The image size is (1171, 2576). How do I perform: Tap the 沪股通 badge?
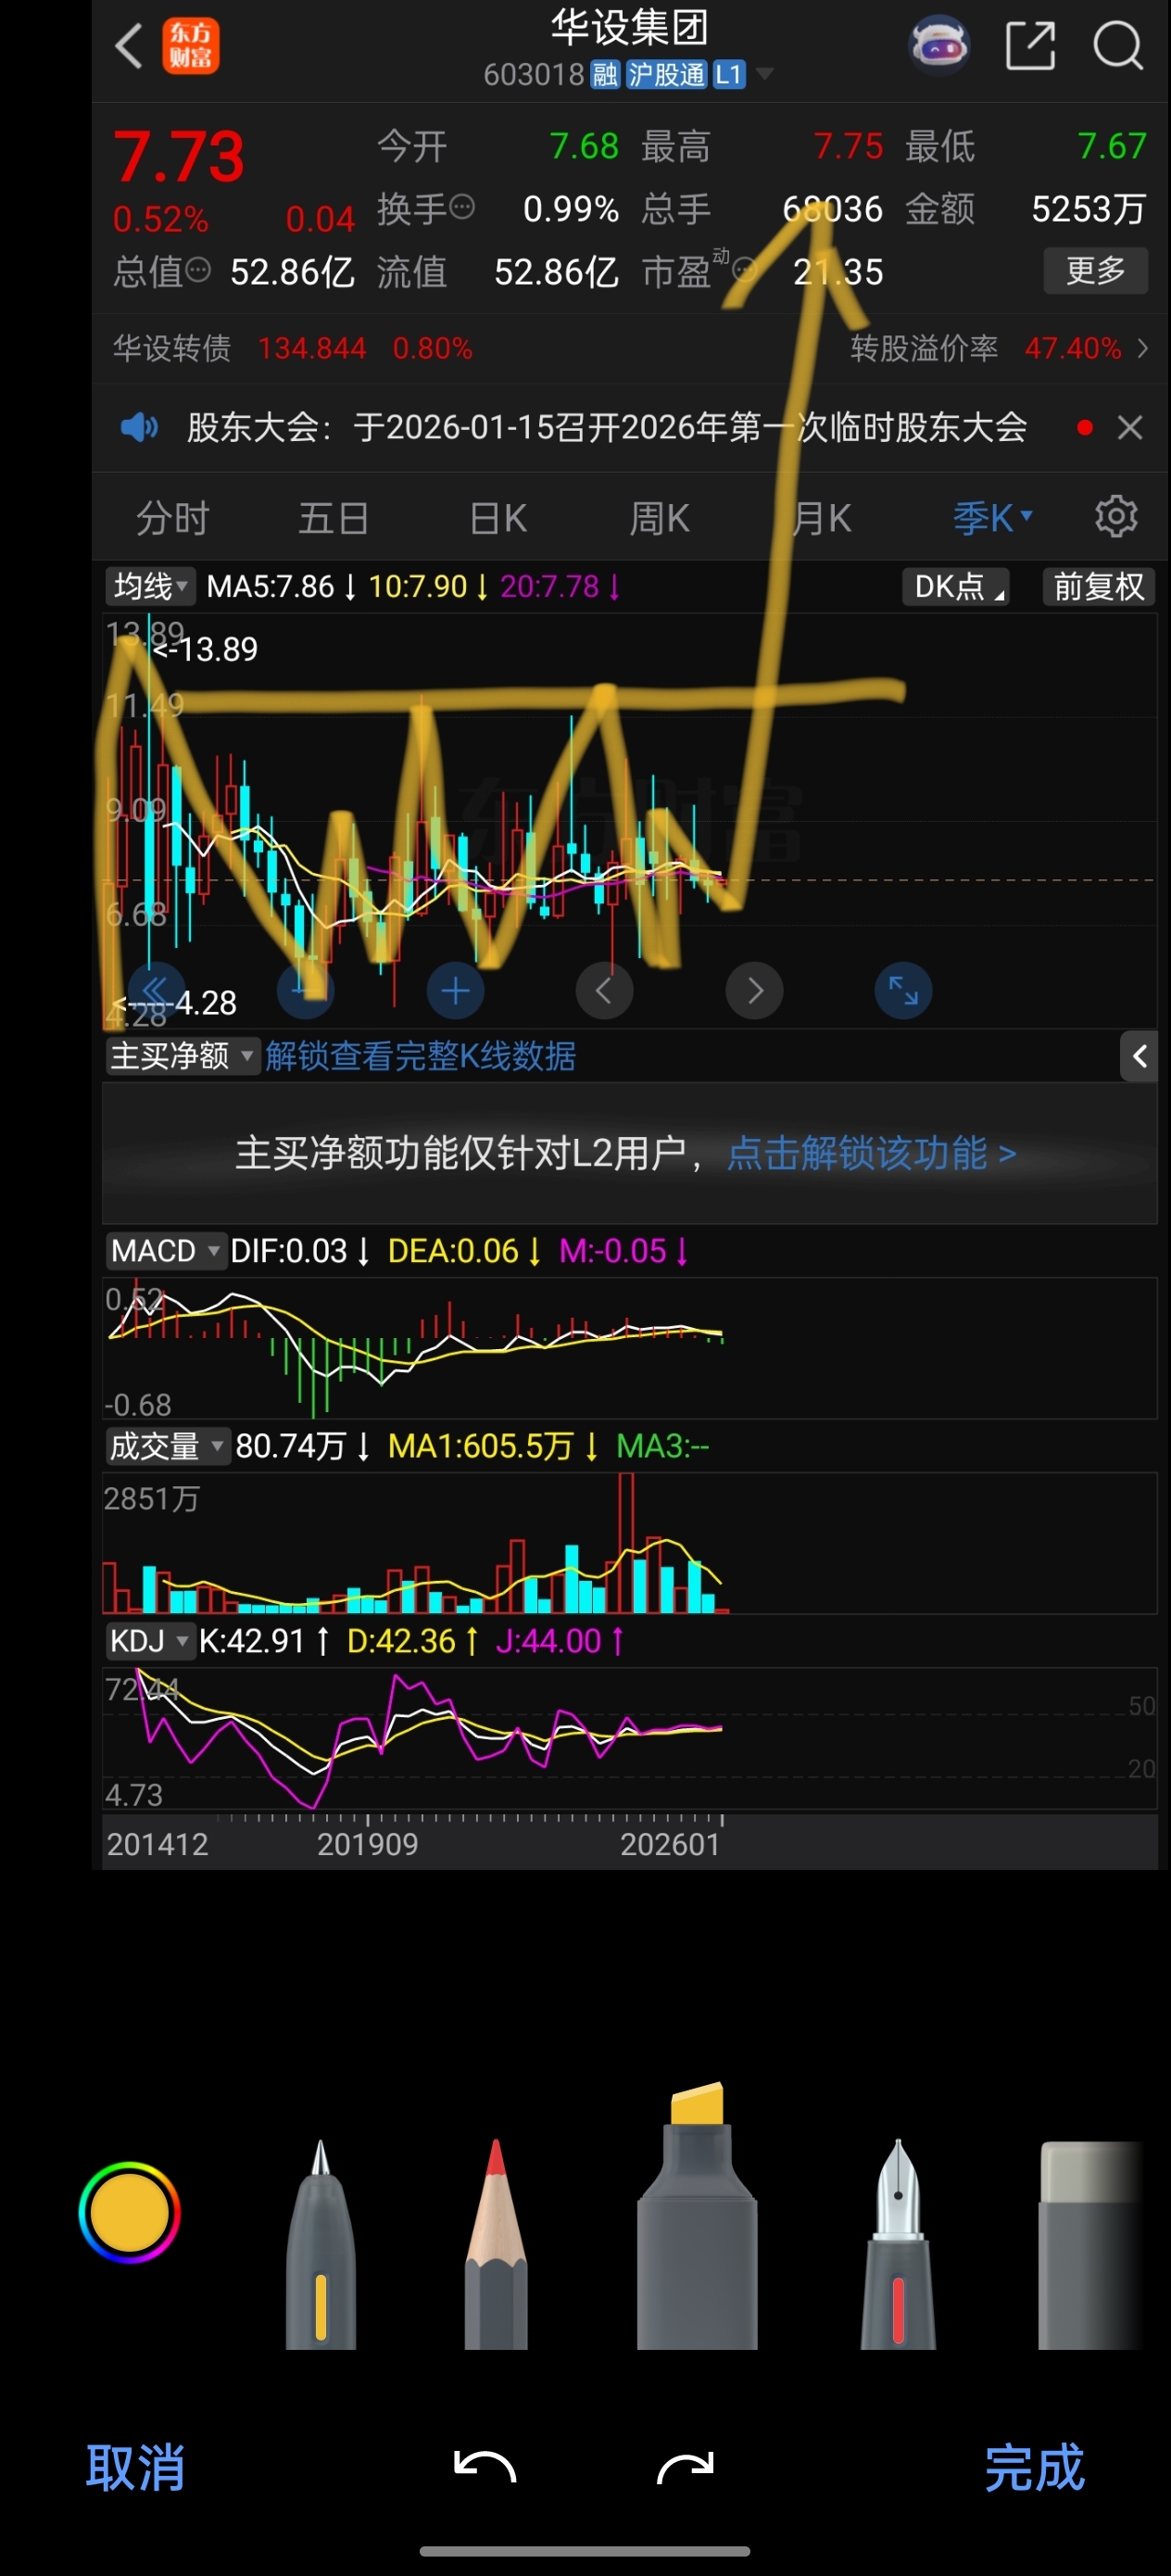point(666,74)
